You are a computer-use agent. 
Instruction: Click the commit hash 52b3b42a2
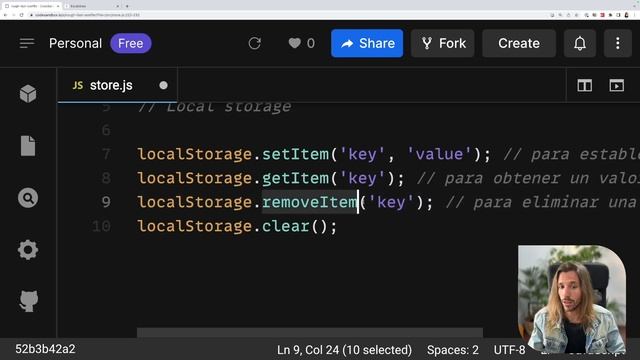tap(45, 349)
